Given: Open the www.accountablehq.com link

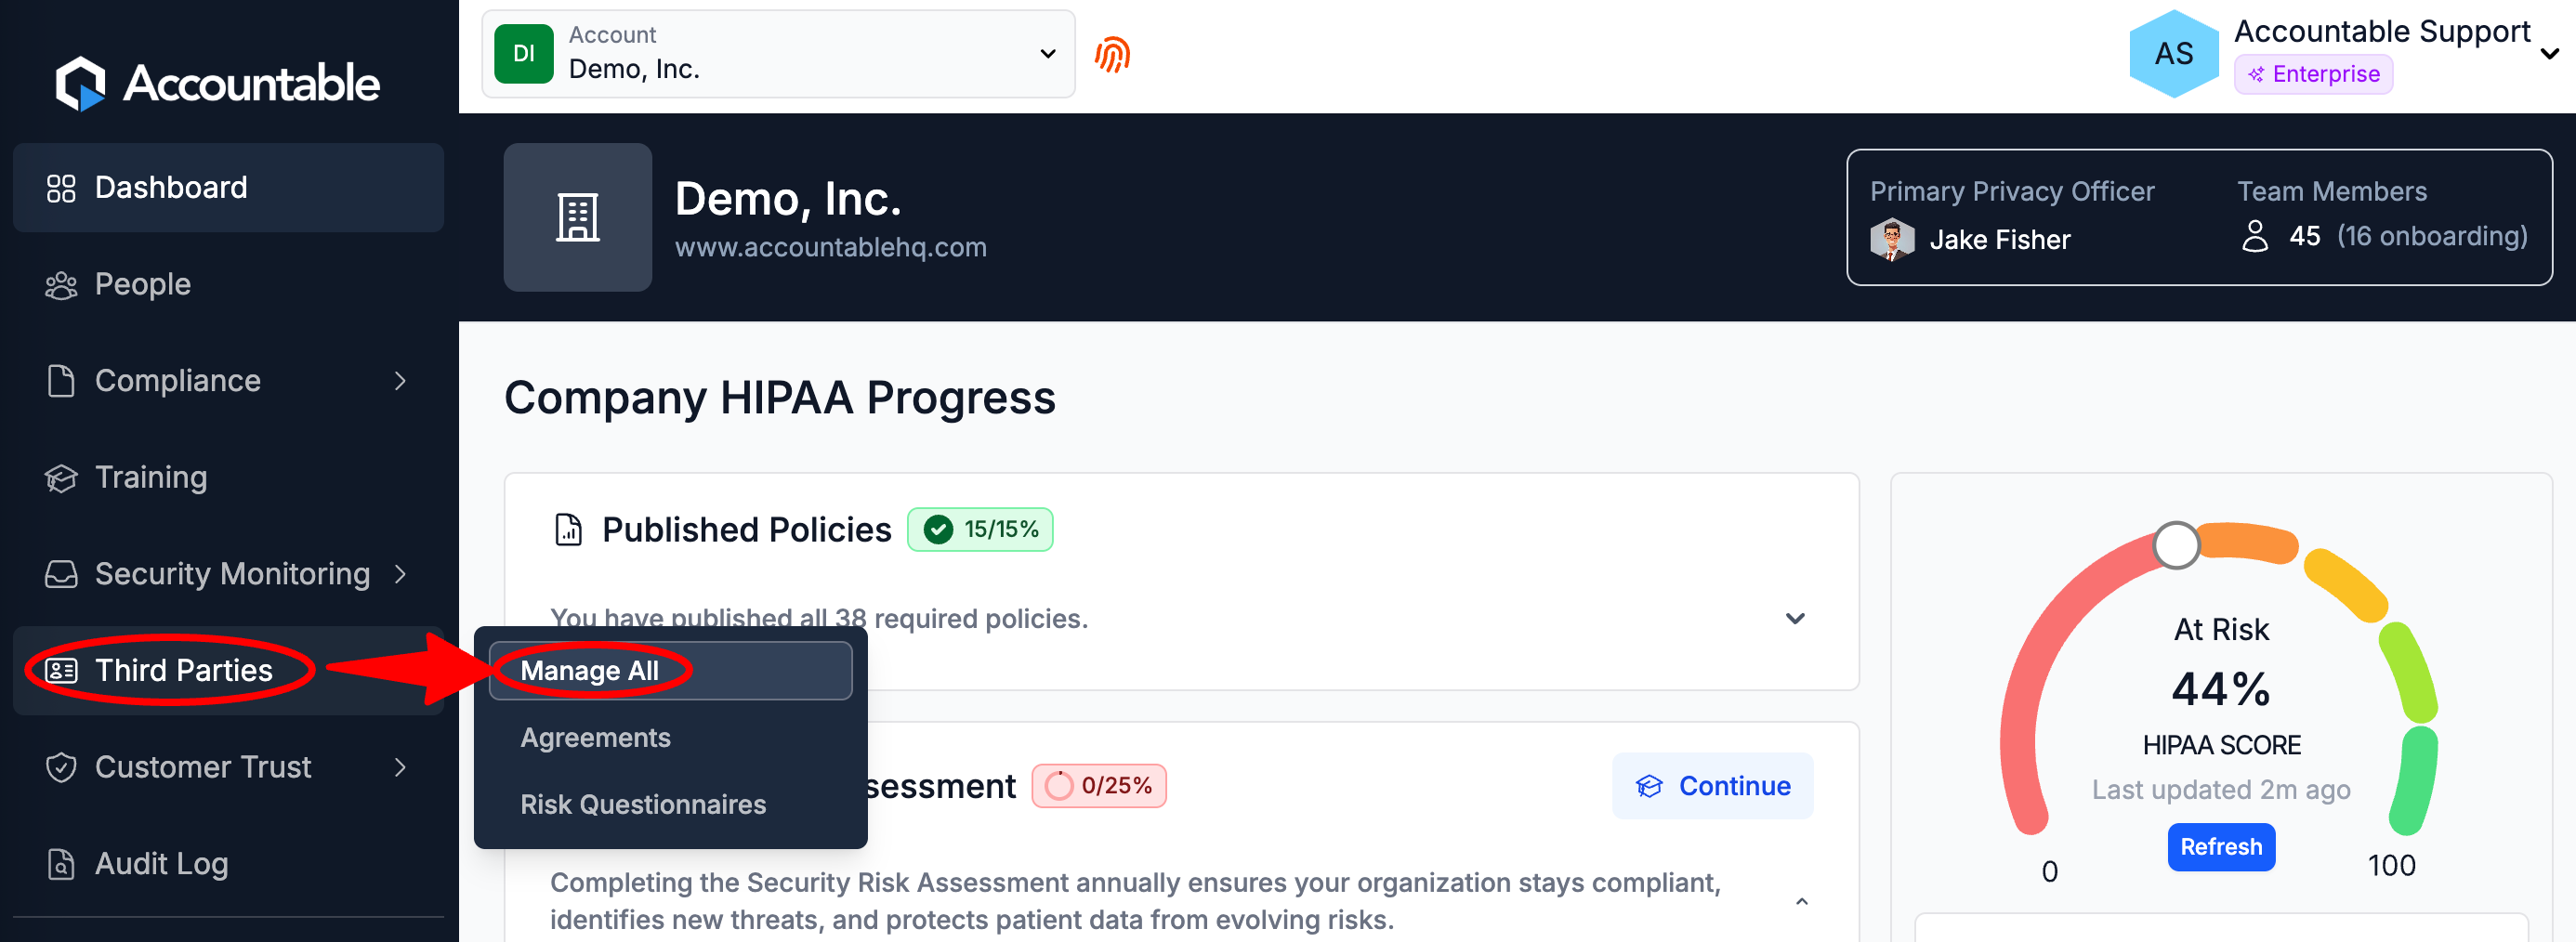Looking at the screenshot, I should coord(830,247).
